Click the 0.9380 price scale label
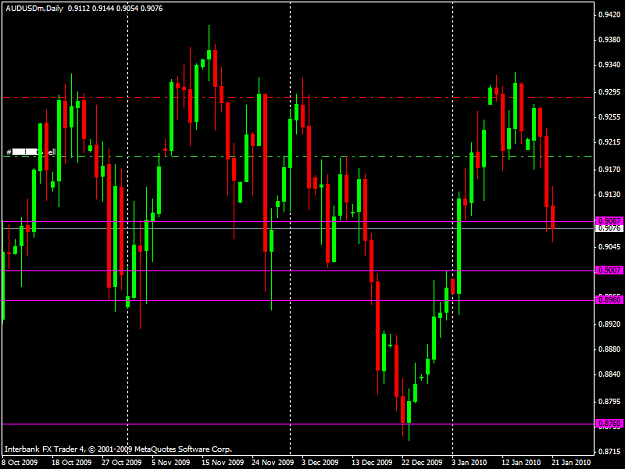Image resolution: width=625 pixels, height=469 pixels. click(609, 40)
